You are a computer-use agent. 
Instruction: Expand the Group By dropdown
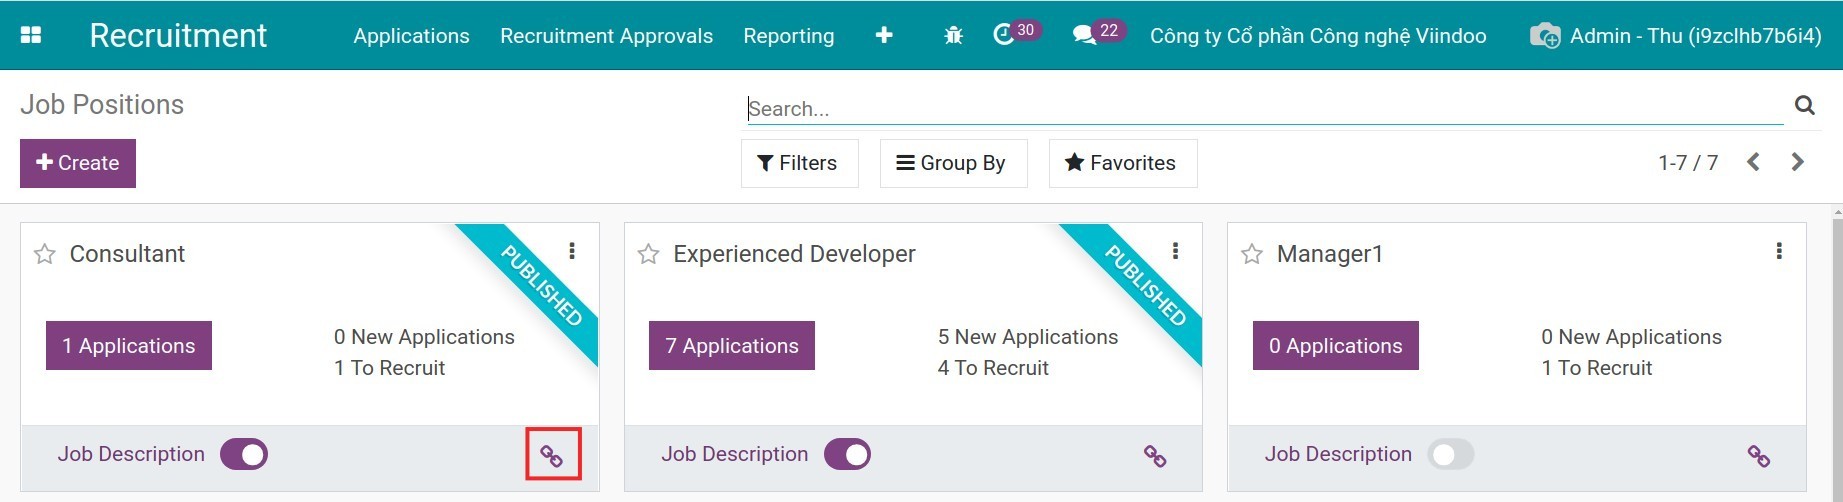(x=952, y=163)
